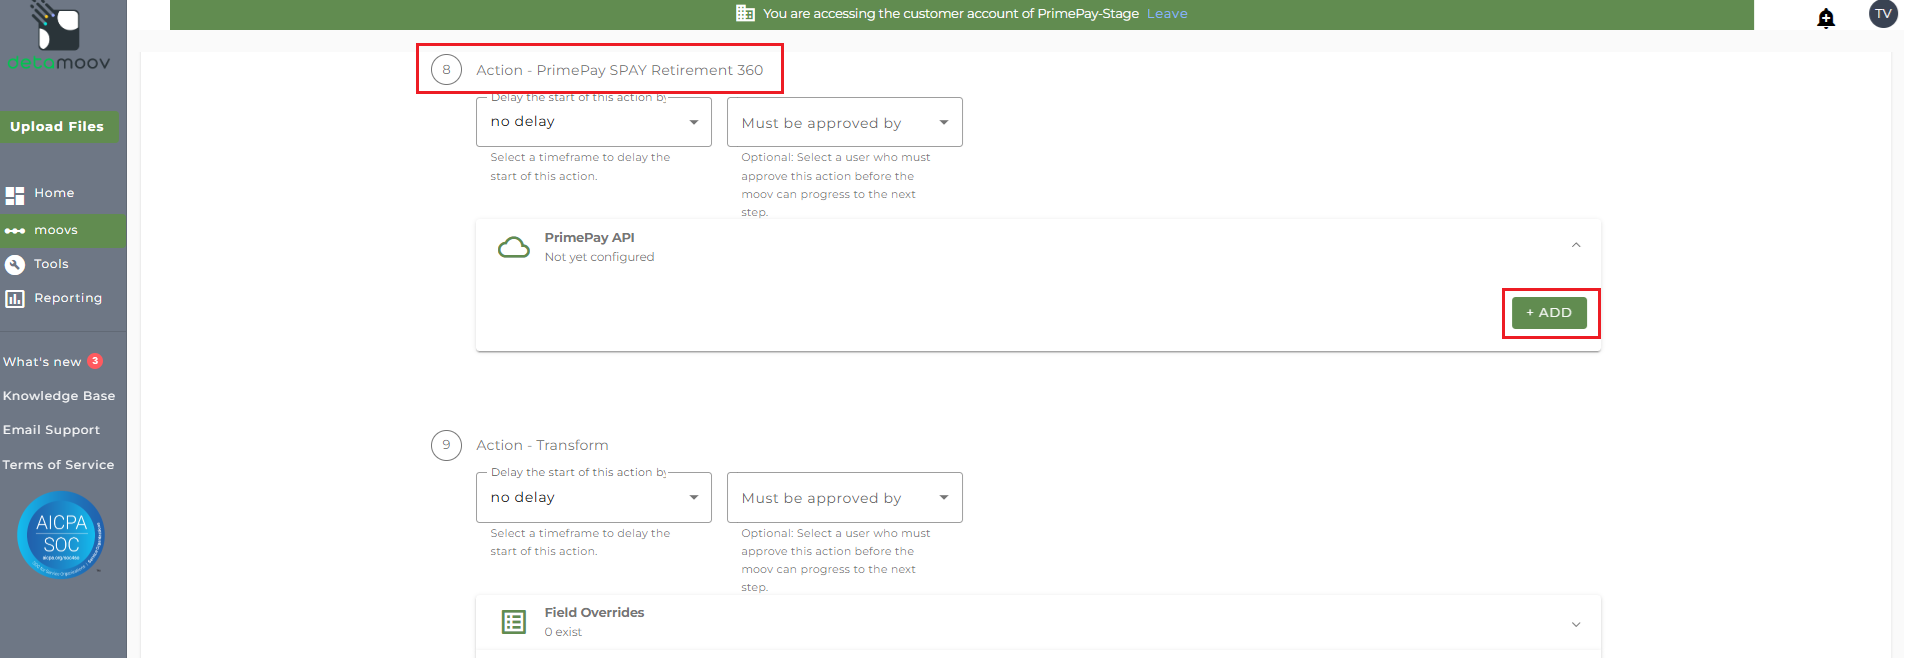Click step 9 heading 'Action - Transform'

542,445
